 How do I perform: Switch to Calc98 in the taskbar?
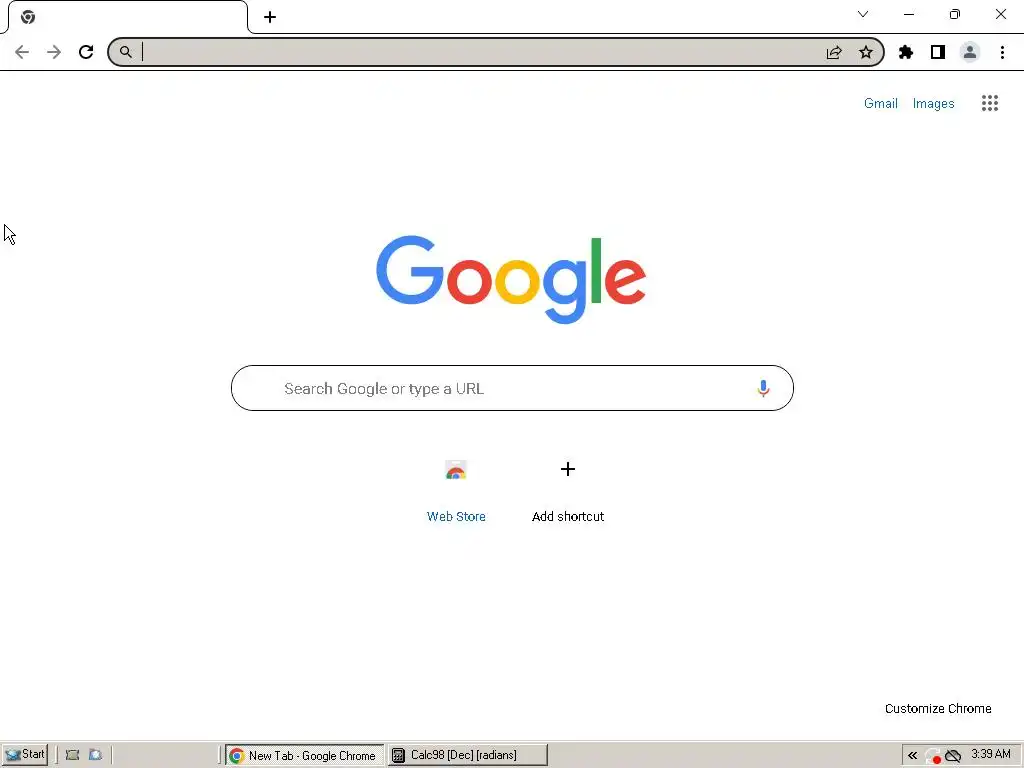pyautogui.click(x=468, y=756)
